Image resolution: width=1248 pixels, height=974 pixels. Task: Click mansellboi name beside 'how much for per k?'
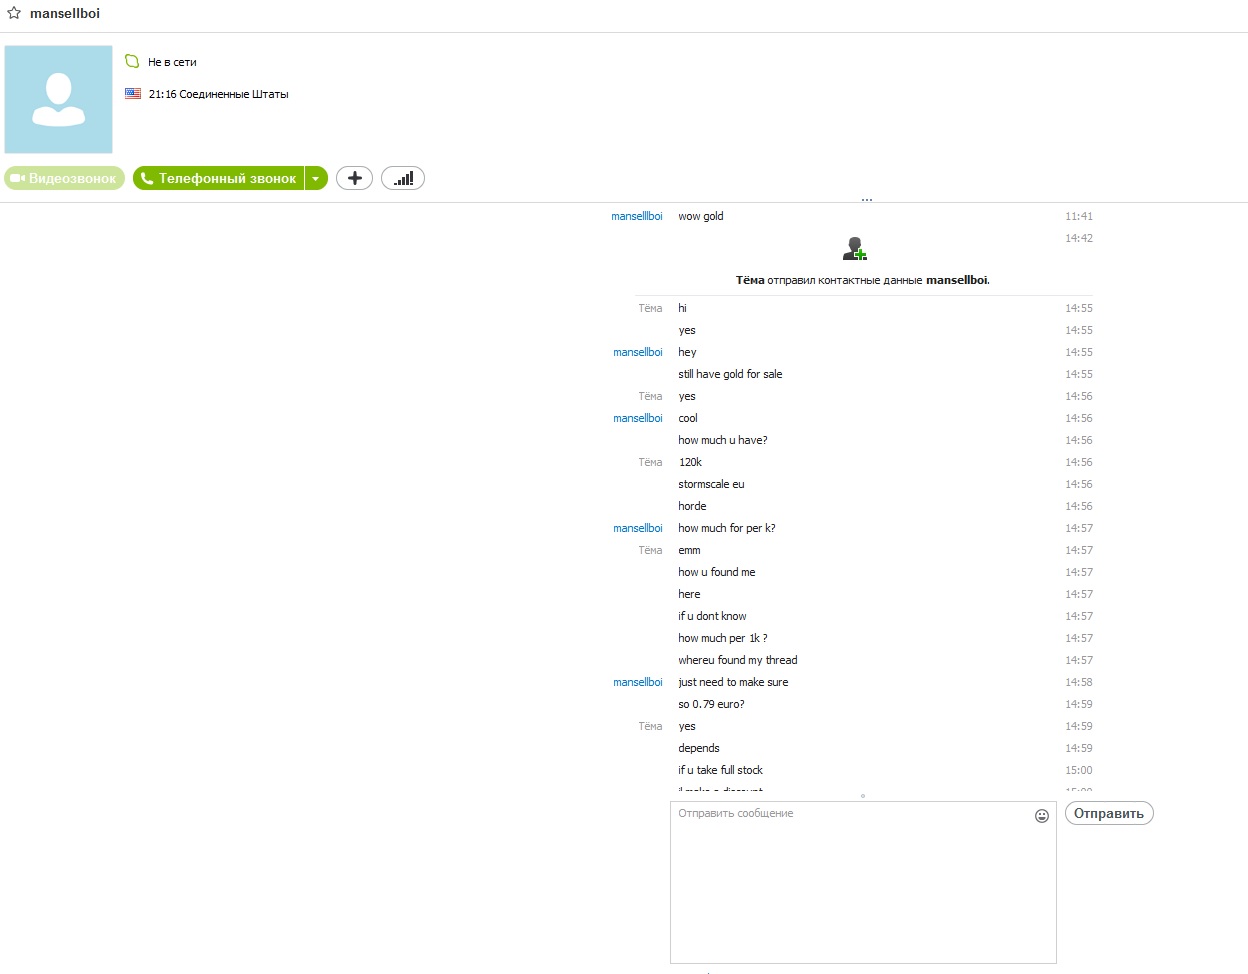pyautogui.click(x=638, y=528)
